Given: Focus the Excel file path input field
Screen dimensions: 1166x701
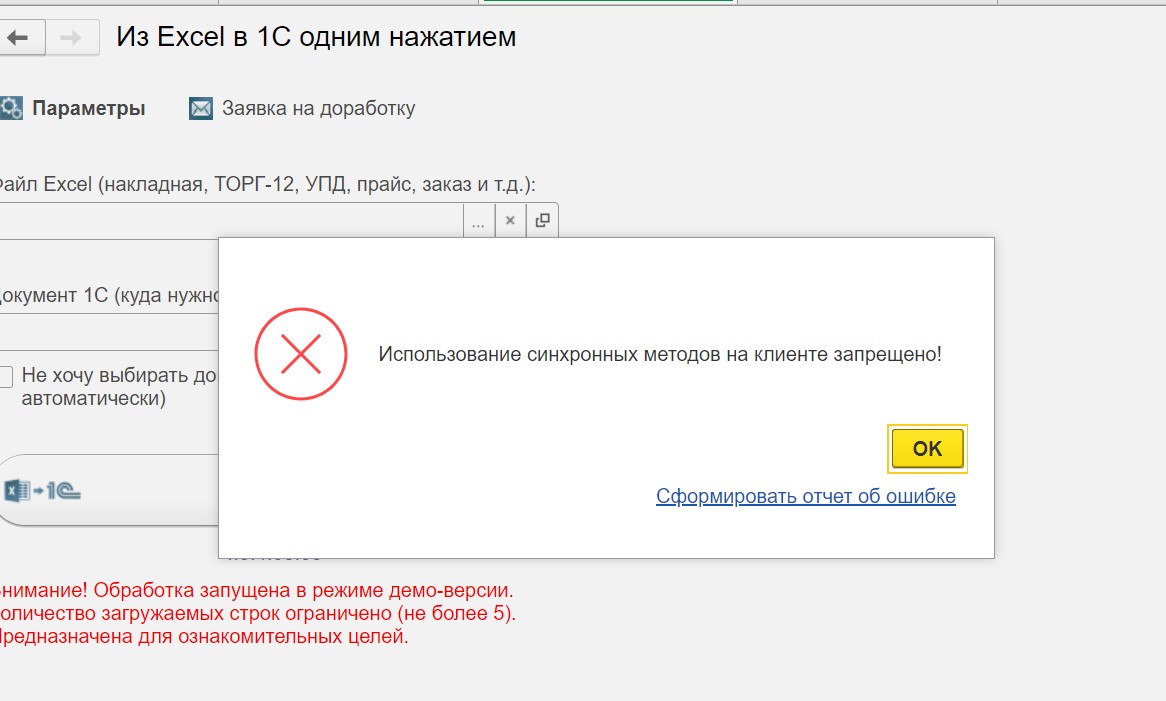Looking at the screenshot, I should [231, 221].
